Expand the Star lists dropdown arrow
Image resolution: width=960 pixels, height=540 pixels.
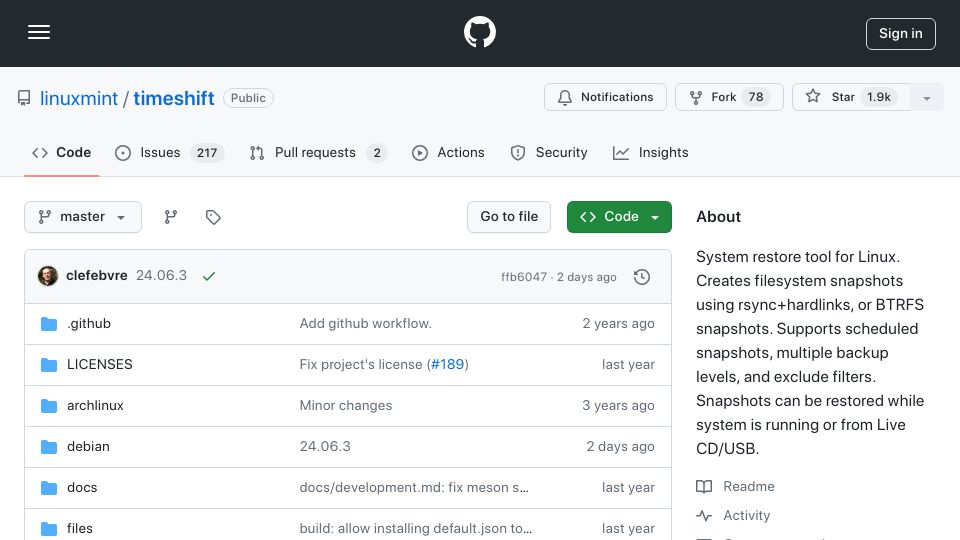[x=927, y=98]
